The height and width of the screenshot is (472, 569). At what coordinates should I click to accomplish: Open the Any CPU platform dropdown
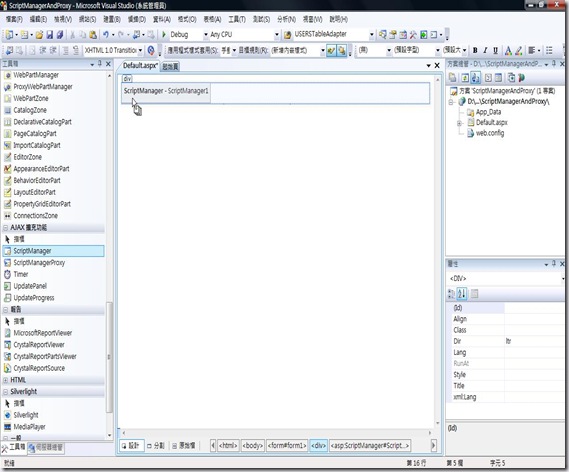point(277,35)
